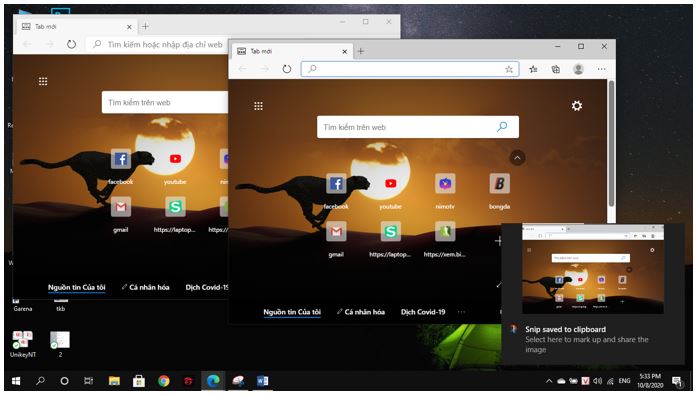The width and height of the screenshot is (697, 396).
Task: Click the refresh button in the back Edge window
Action: point(71,44)
